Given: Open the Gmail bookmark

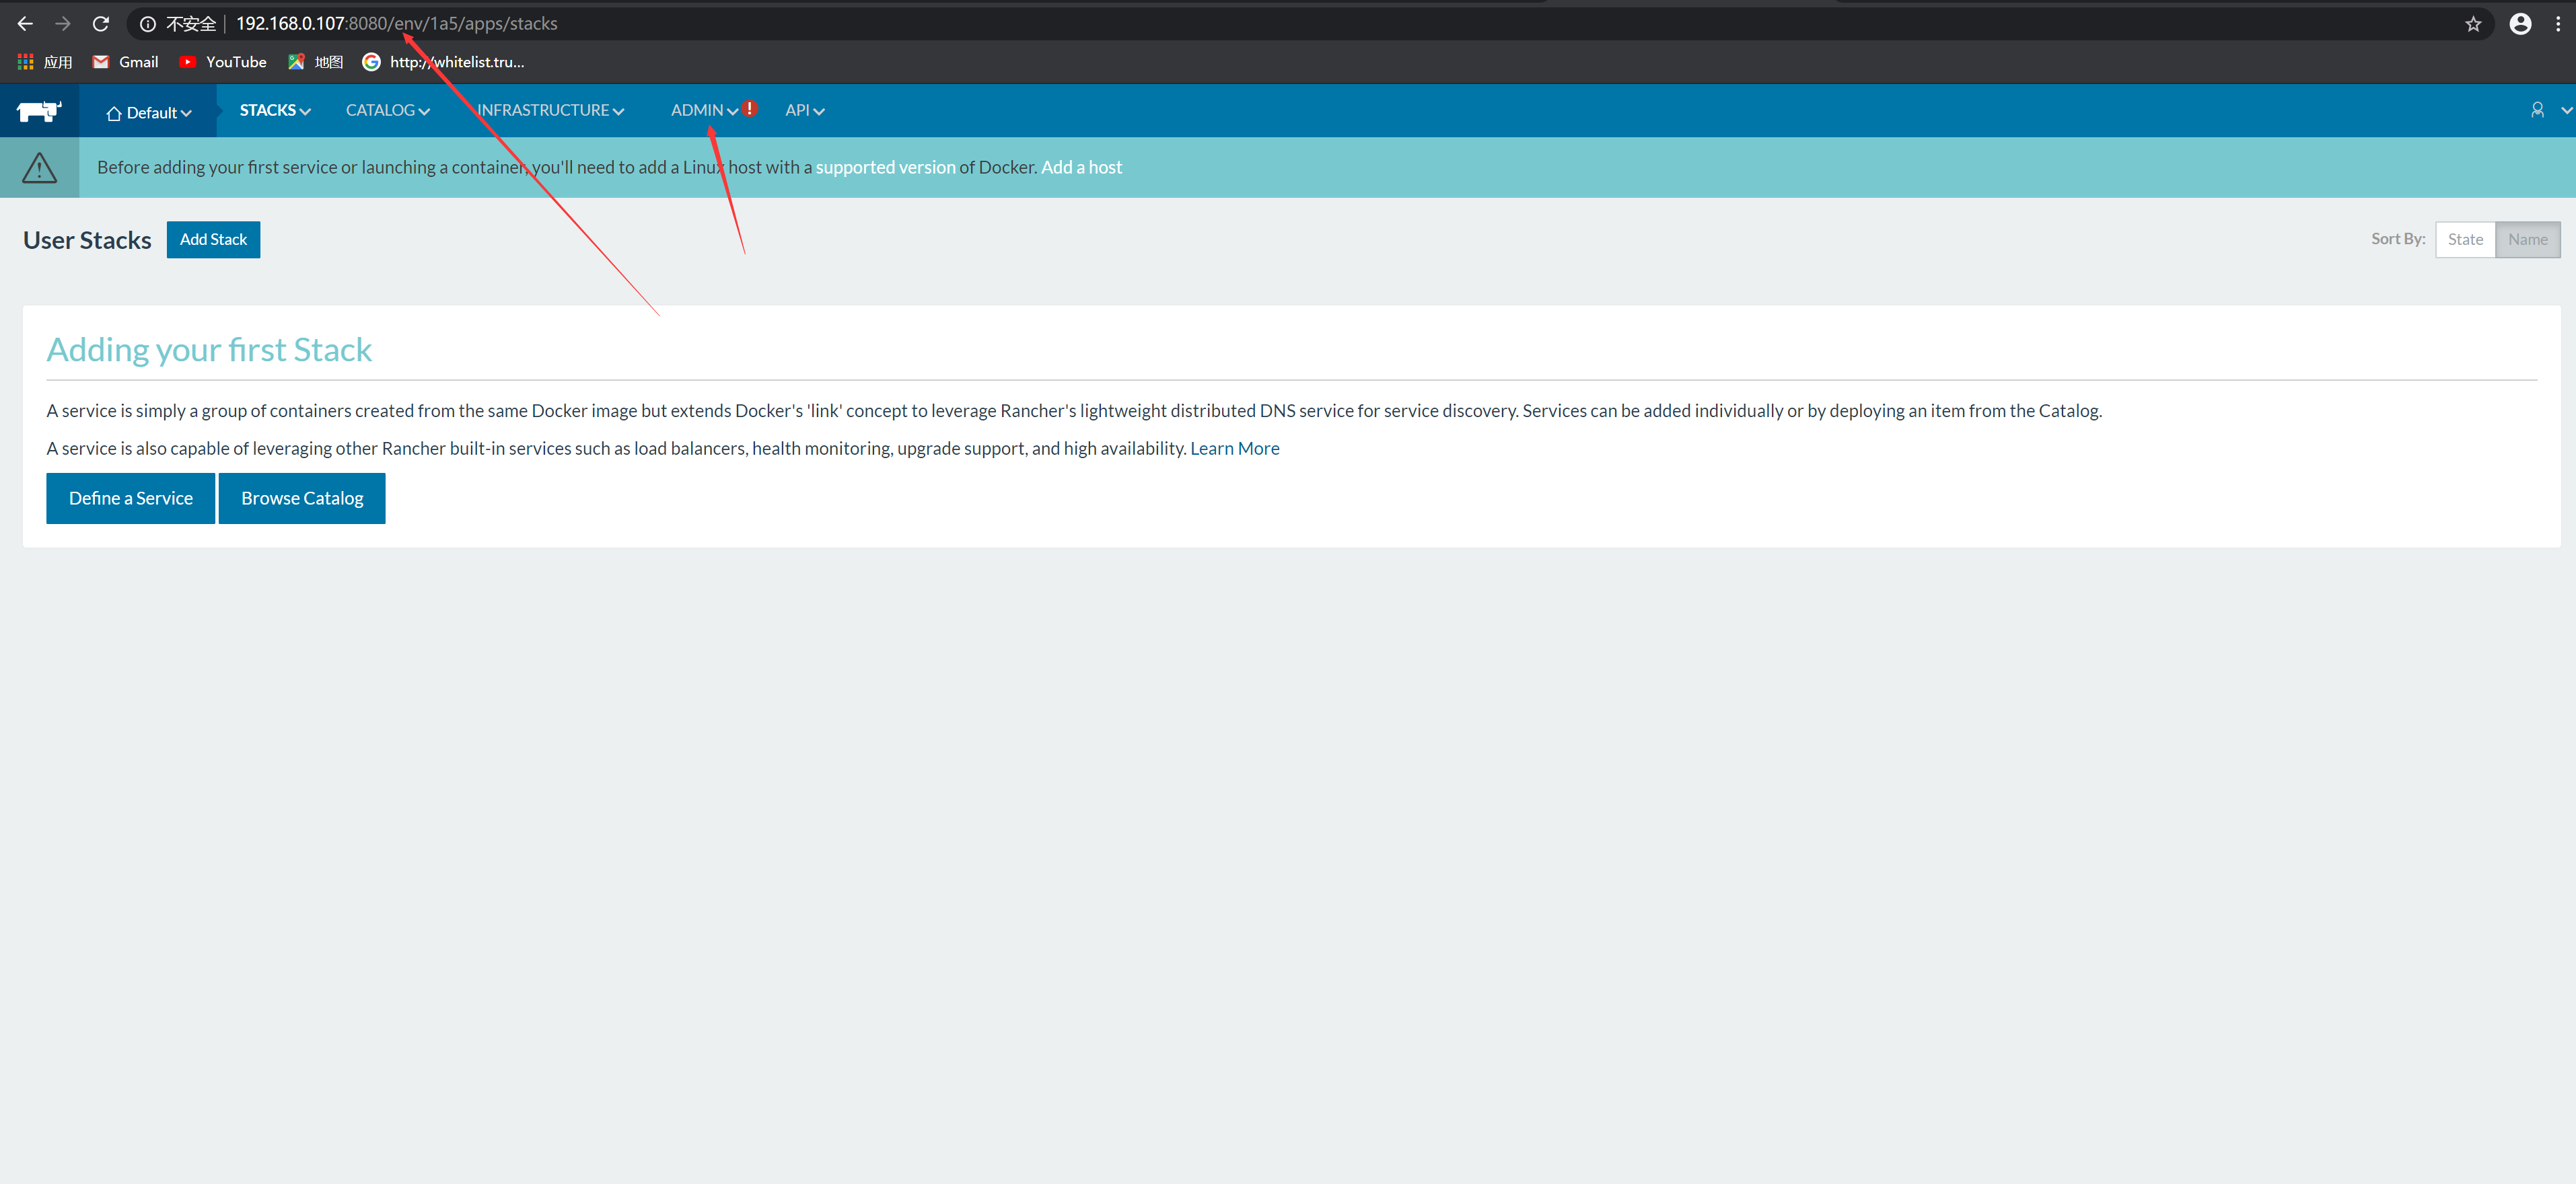Looking at the screenshot, I should pos(125,62).
